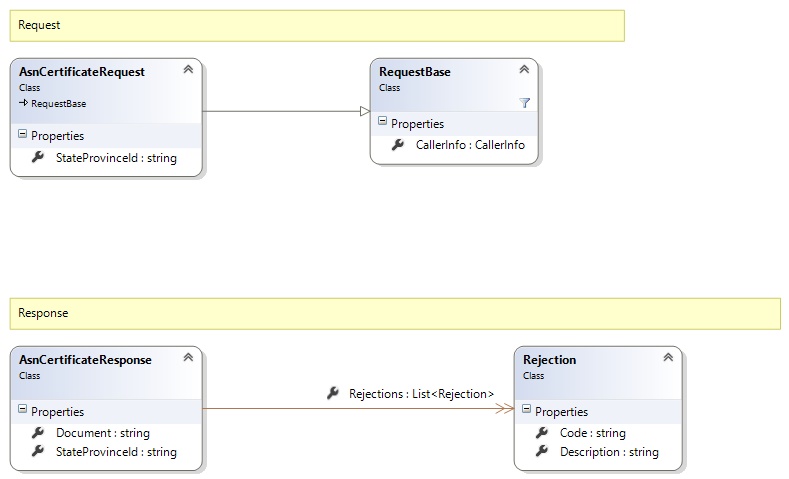Screen dimensions: 789x479
Task: Collapse the AsnCertificateRequest class with chevron
Action: pyautogui.click(x=188, y=70)
